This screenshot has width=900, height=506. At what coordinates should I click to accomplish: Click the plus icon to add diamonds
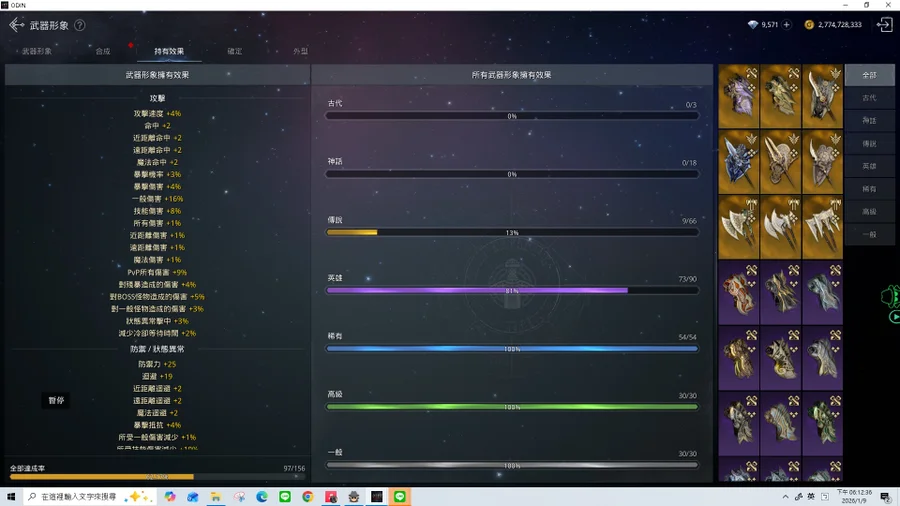(786, 25)
